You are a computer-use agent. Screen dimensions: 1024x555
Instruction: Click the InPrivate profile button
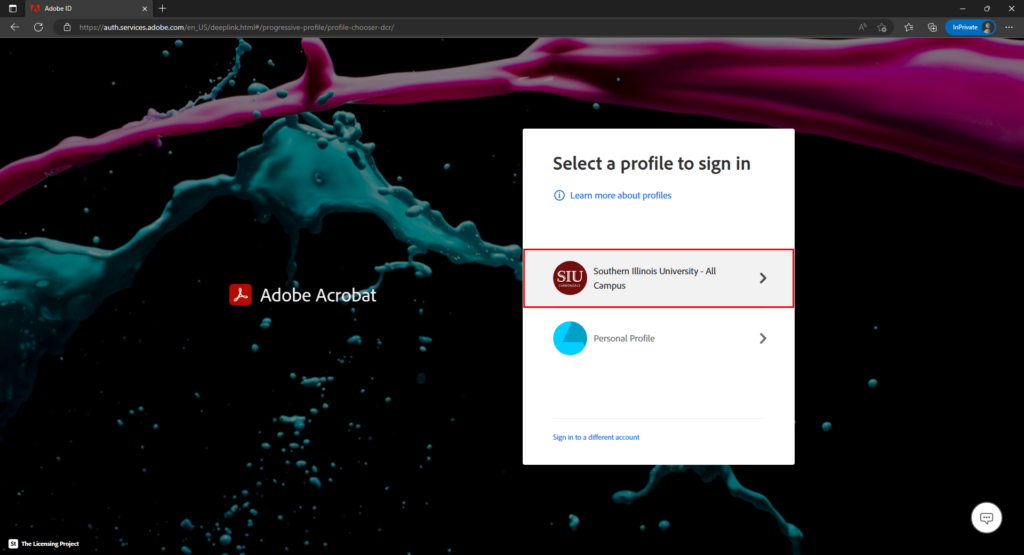(970, 27)
